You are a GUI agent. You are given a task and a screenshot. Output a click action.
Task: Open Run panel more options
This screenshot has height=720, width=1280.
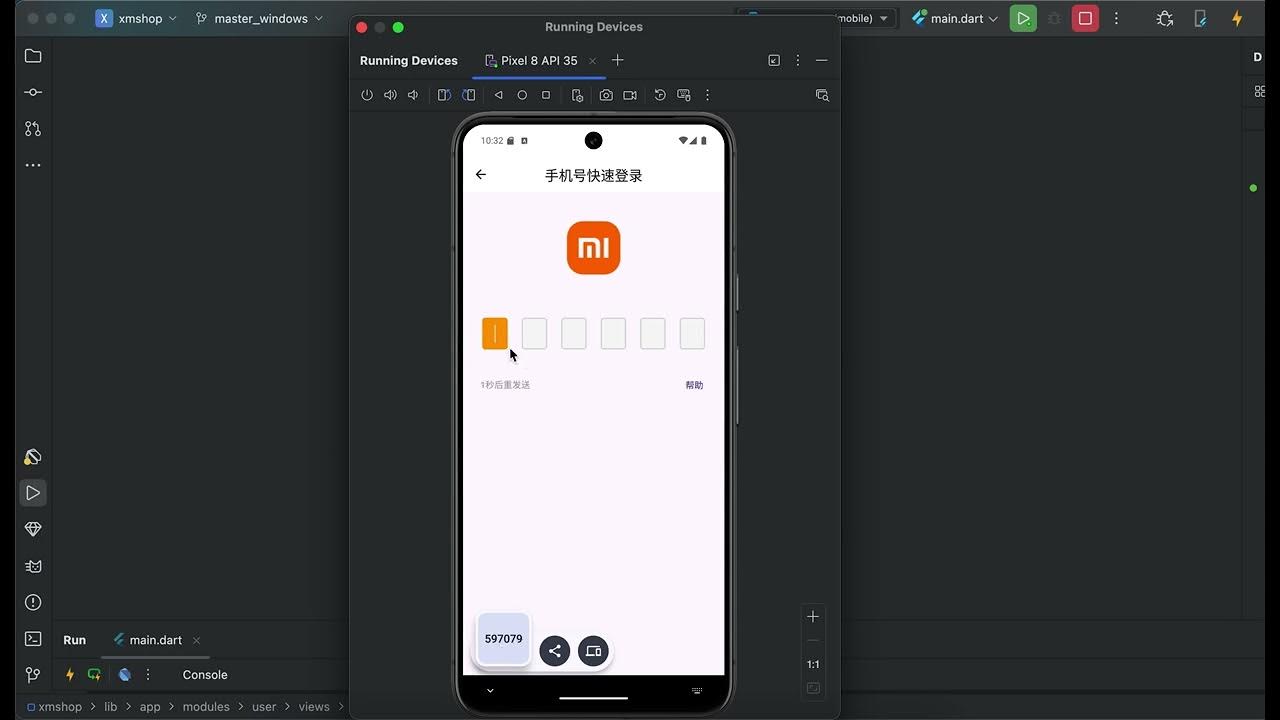pyautogui.click(x=148, y=675)
